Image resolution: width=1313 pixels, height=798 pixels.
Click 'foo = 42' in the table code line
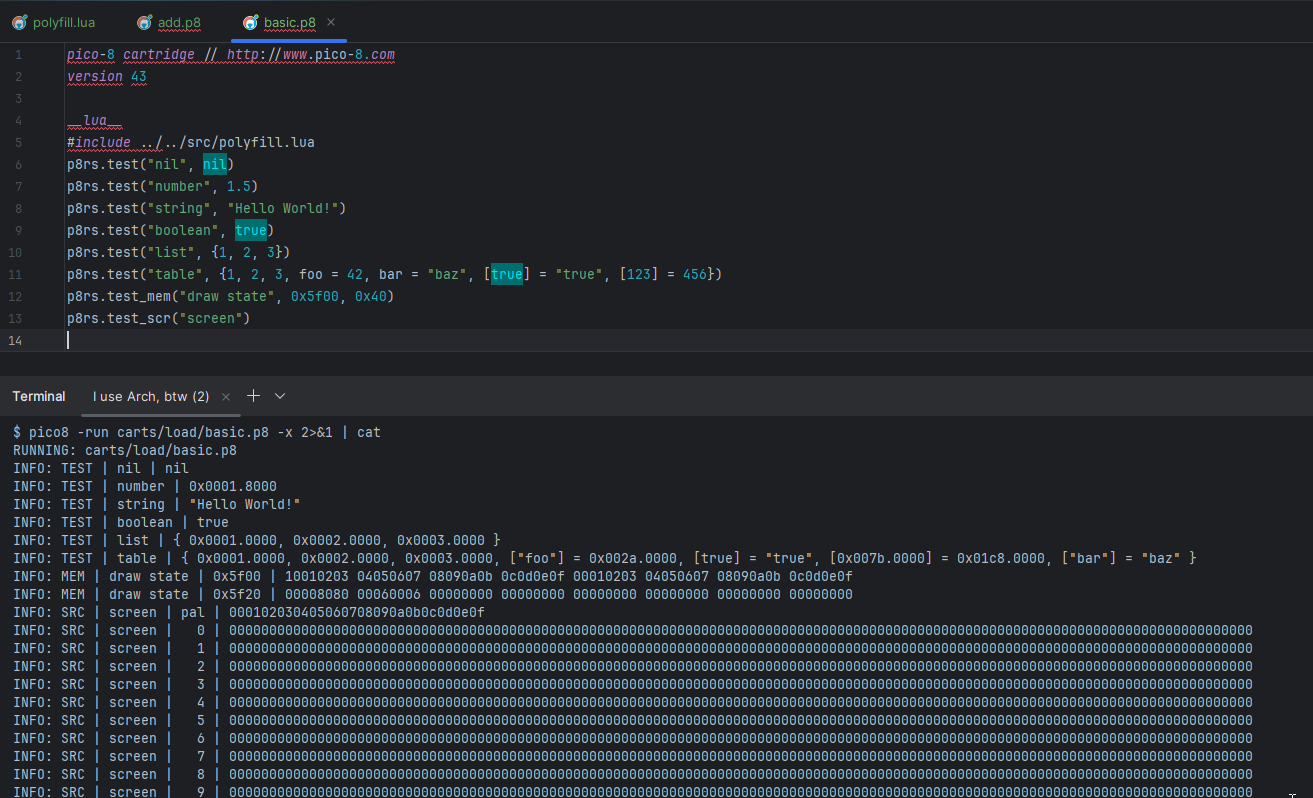click(x=331, y=274)
